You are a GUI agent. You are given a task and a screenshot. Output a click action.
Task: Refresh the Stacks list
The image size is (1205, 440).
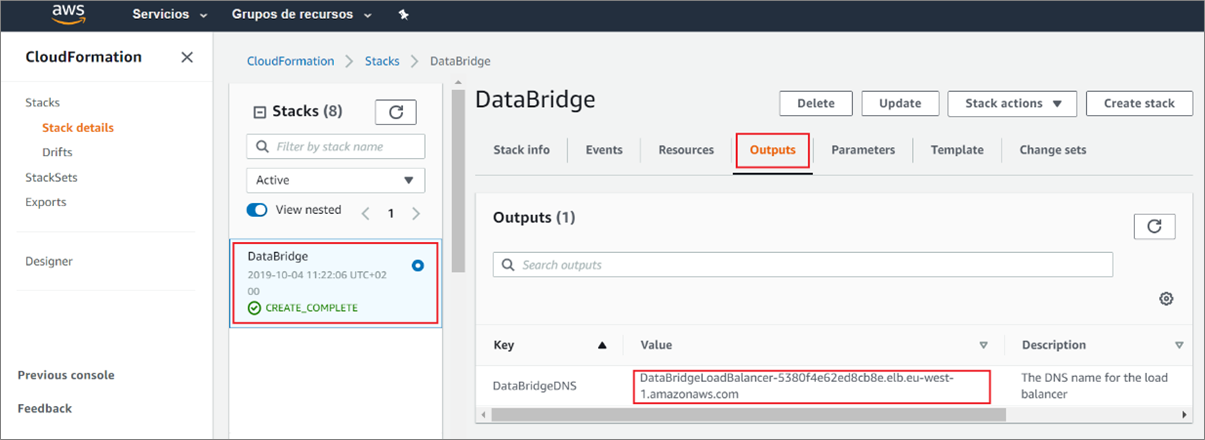(396, 112)
